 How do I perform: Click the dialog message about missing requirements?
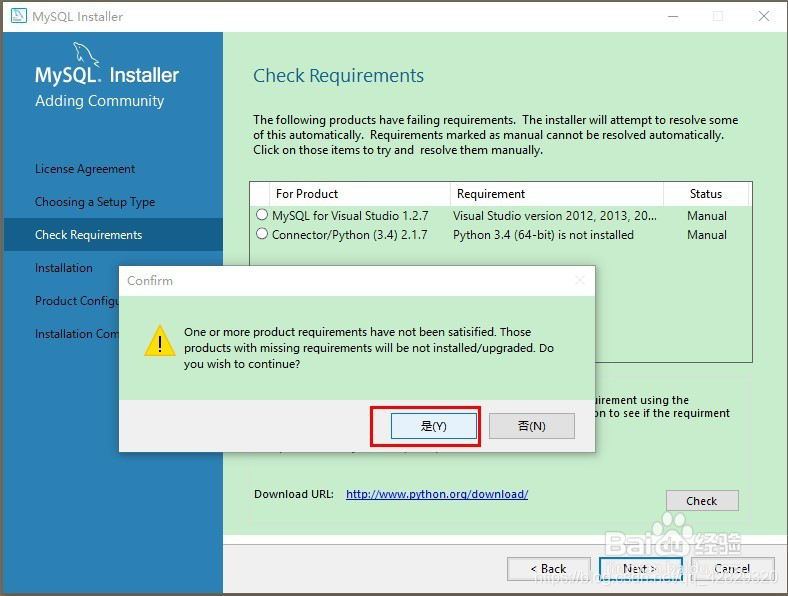pos(369,348)
